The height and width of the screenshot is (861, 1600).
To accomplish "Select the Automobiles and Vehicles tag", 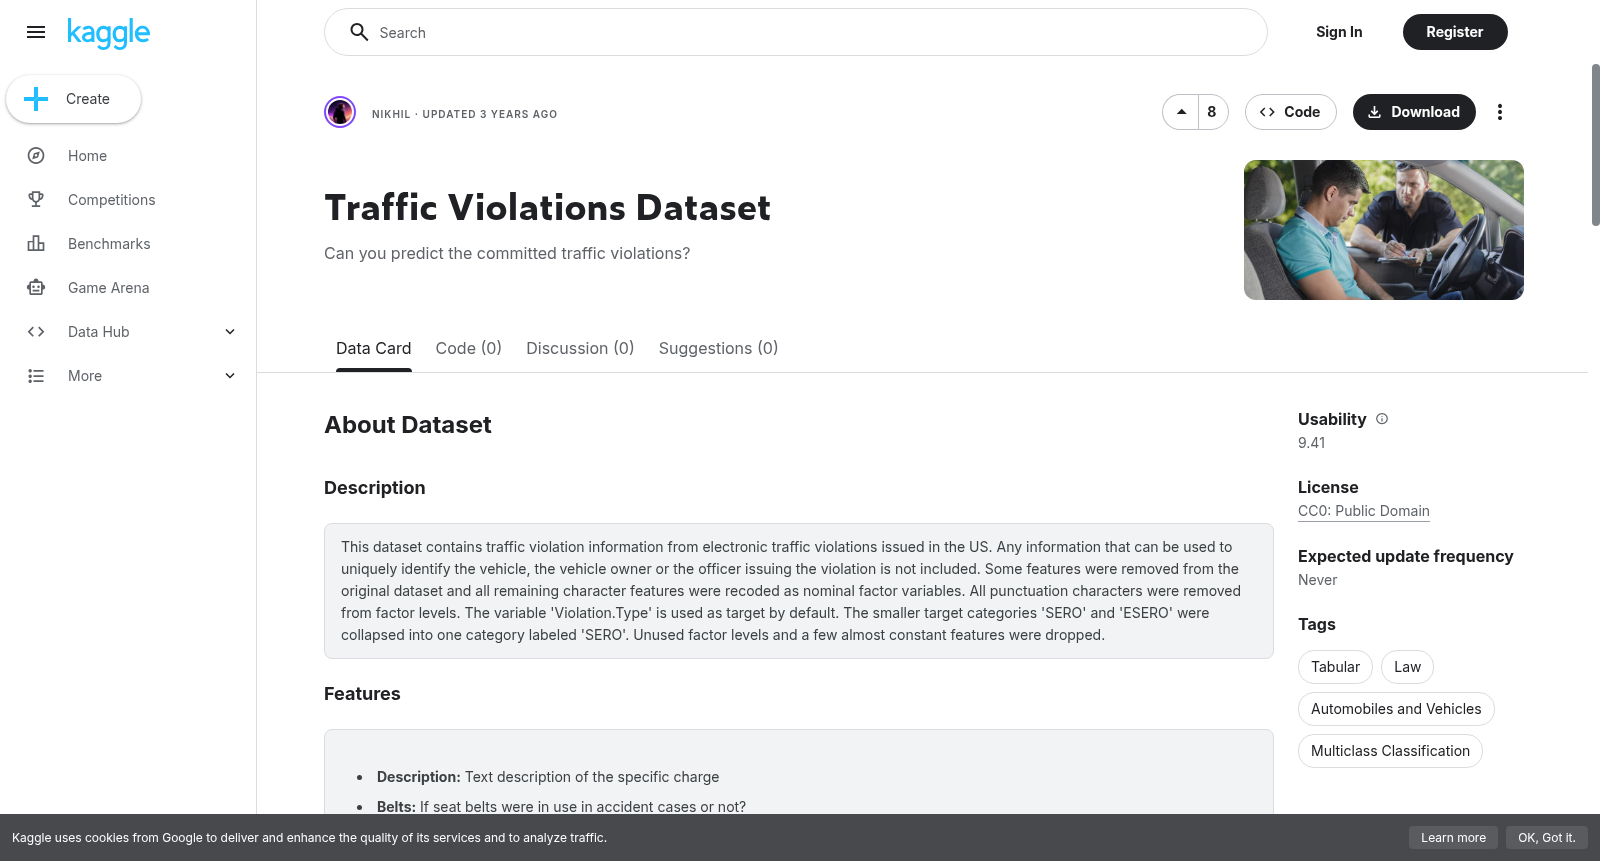I will tap(1396, 709).
